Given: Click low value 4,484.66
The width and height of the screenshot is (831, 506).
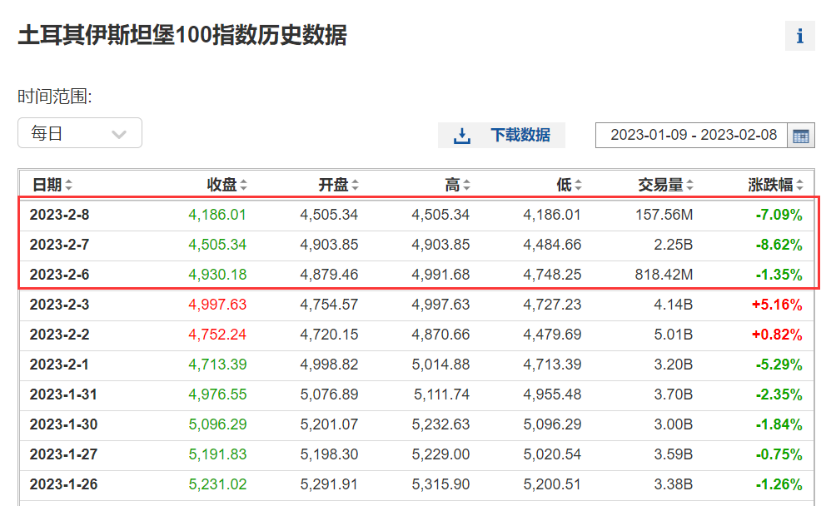Looking at the screenshot, I should (x=552, y=245).
